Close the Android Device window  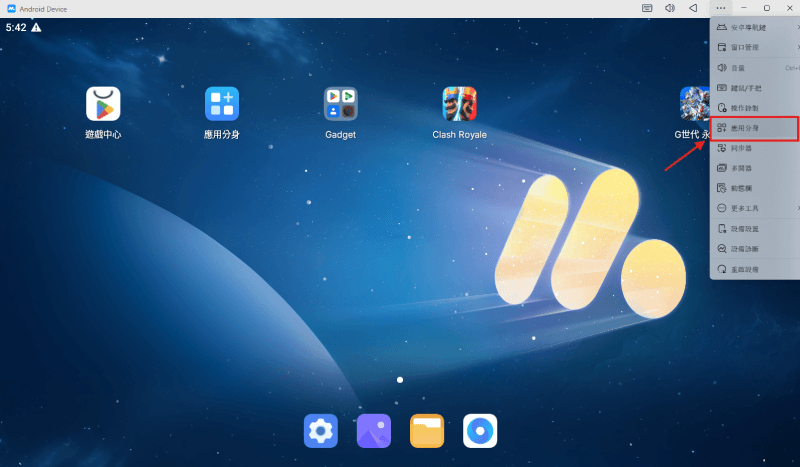coord(789,8)
